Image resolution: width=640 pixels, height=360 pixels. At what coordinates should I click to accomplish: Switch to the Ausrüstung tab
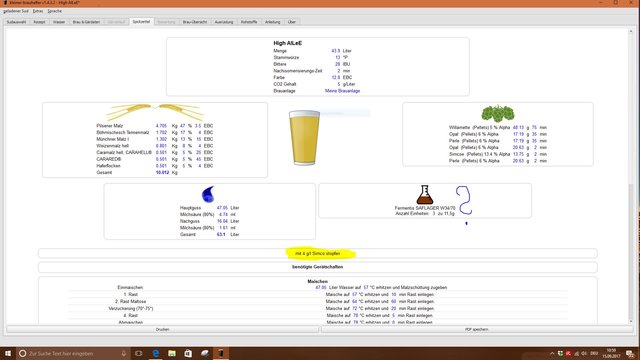tap(224, 22)
